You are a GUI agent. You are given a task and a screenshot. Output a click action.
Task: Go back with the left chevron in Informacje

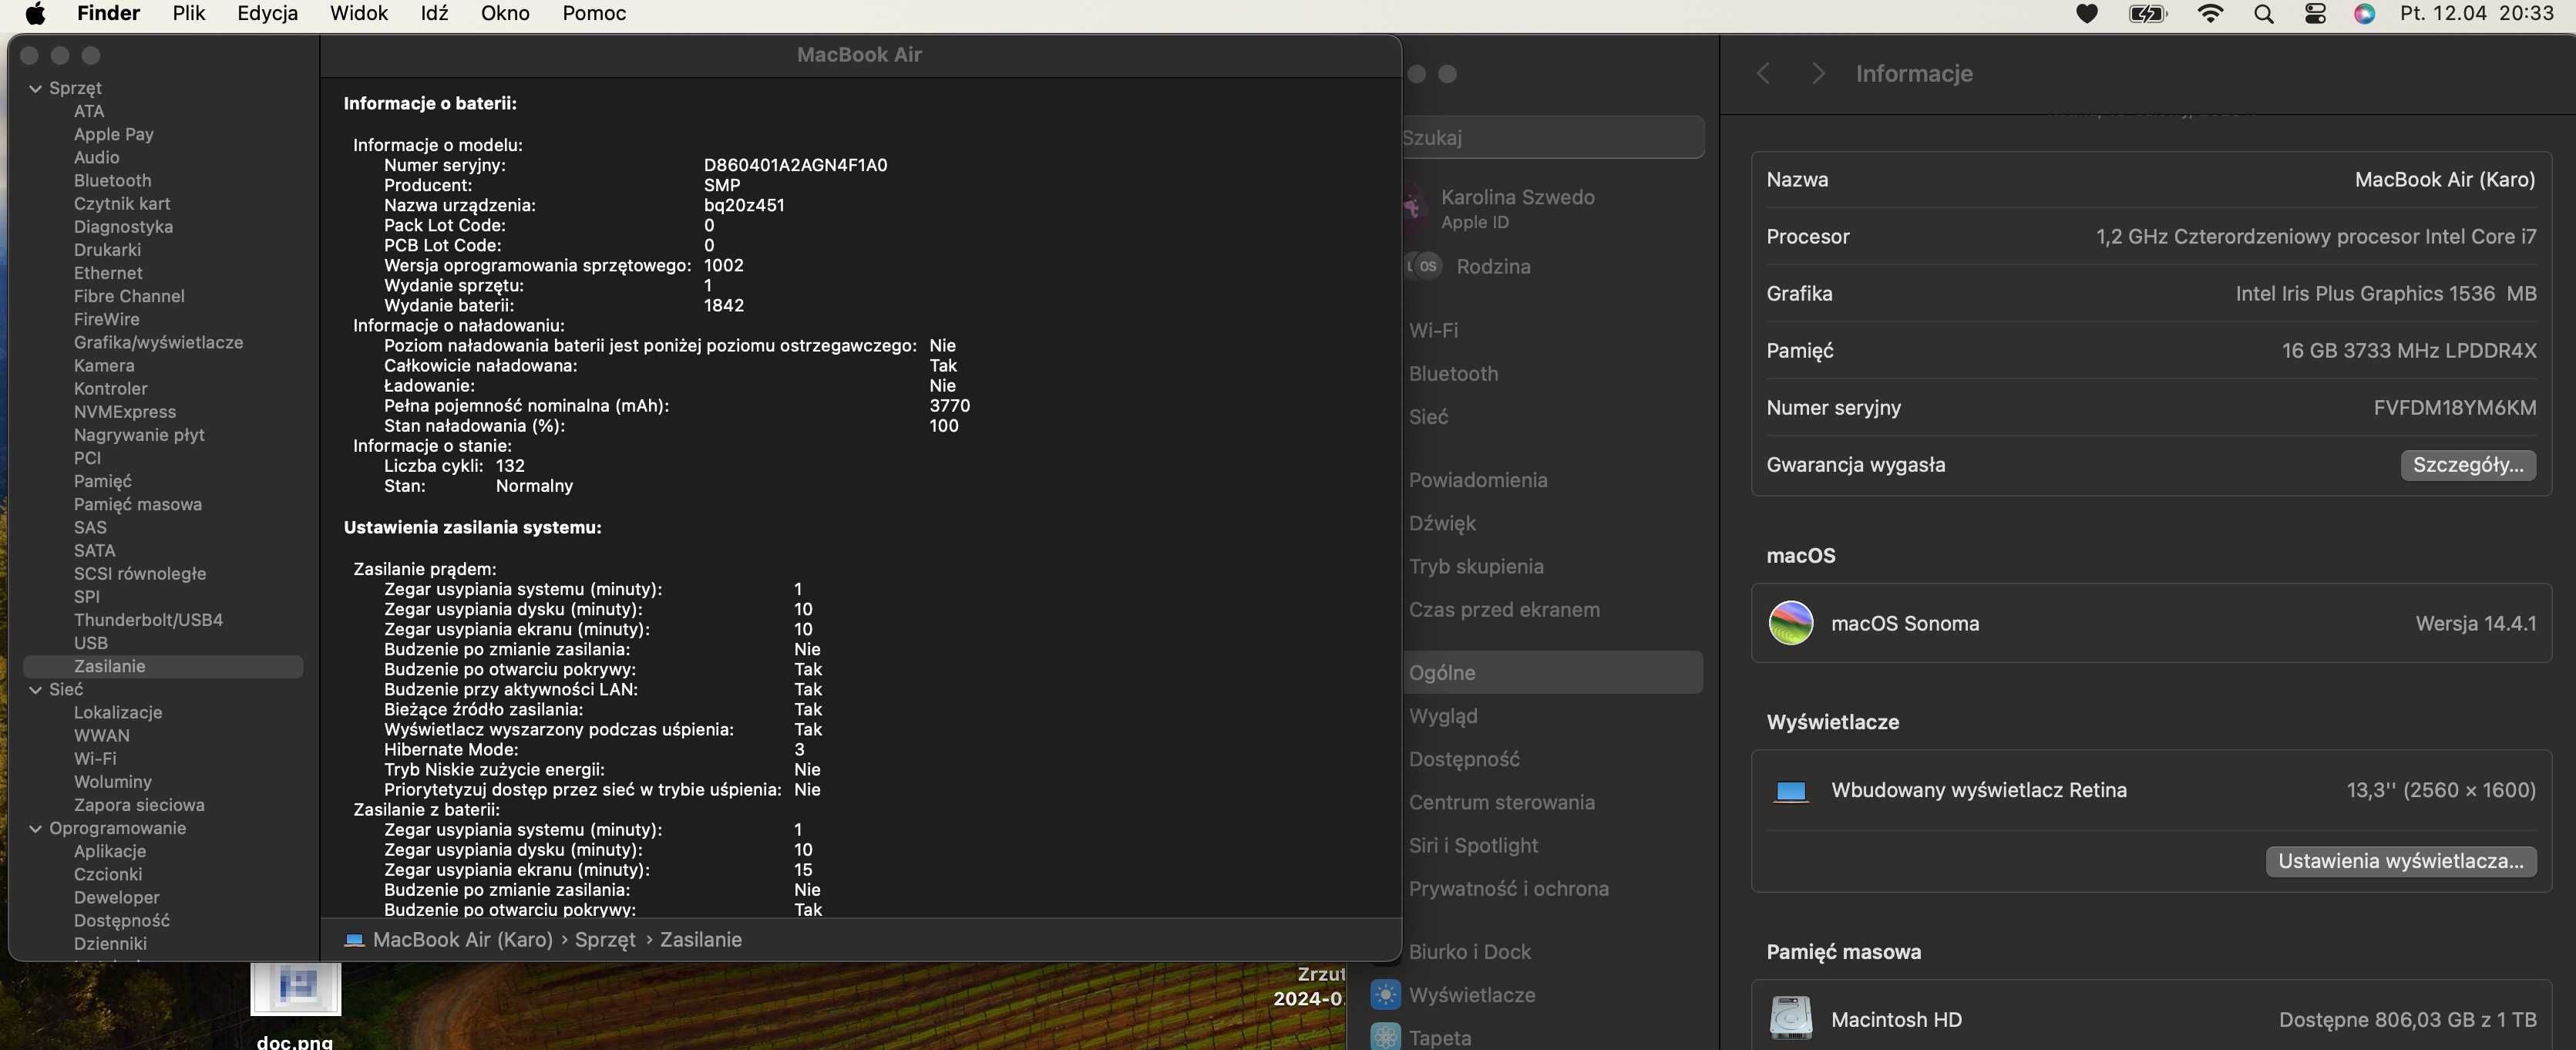1764,74
